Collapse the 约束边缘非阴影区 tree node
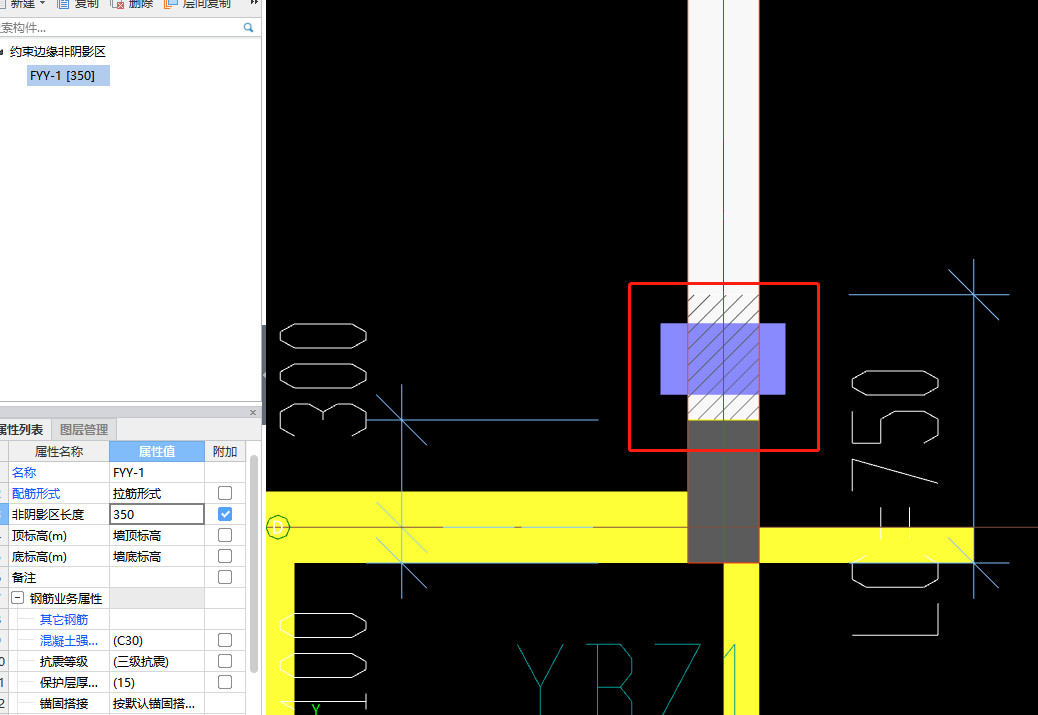Image resolution: width=1038 pixels, height=715 pixels. click(x=2, y=52)
